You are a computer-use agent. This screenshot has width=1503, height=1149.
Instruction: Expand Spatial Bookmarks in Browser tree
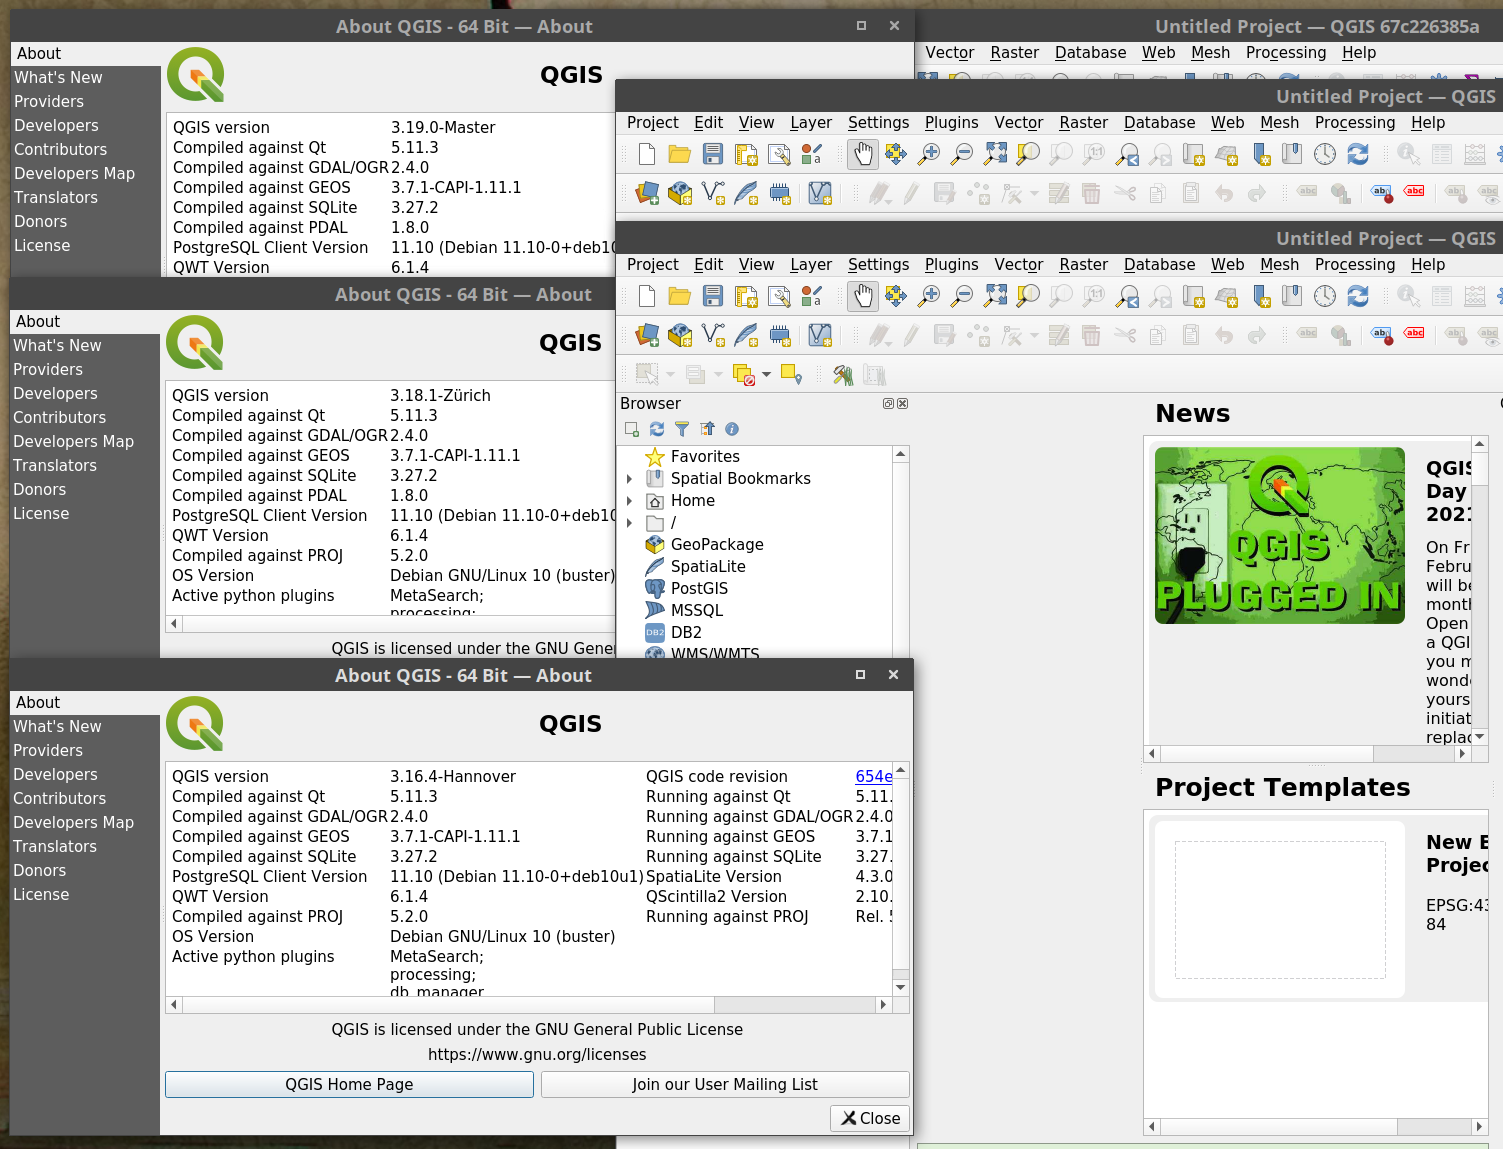click(629, 479)
